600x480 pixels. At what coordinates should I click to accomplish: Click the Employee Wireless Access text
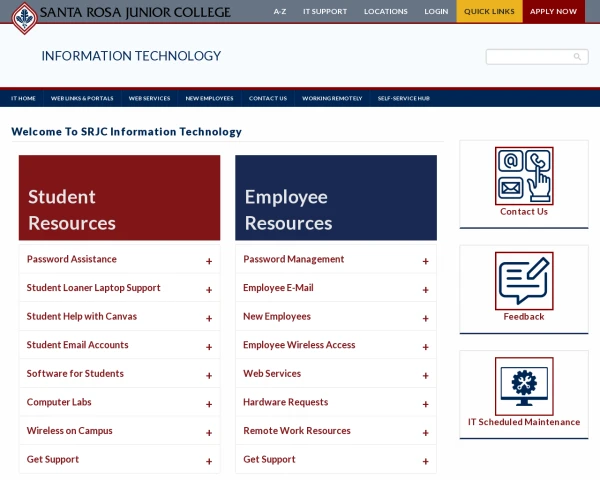tap(299, 345)
